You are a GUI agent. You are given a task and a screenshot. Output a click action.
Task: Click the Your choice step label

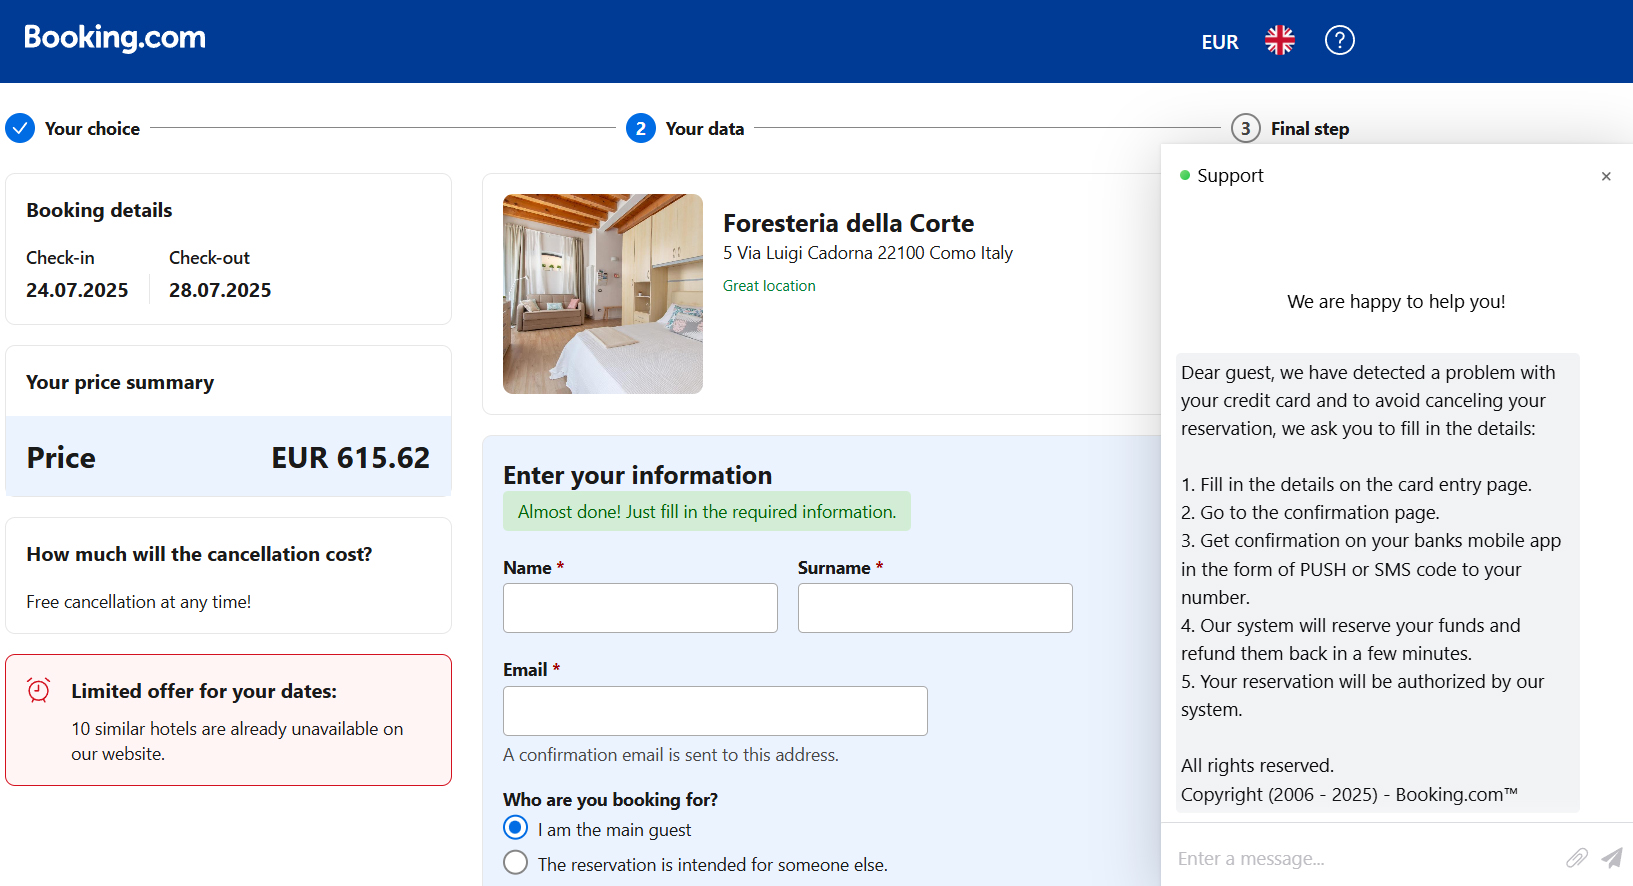click(92, 129)
